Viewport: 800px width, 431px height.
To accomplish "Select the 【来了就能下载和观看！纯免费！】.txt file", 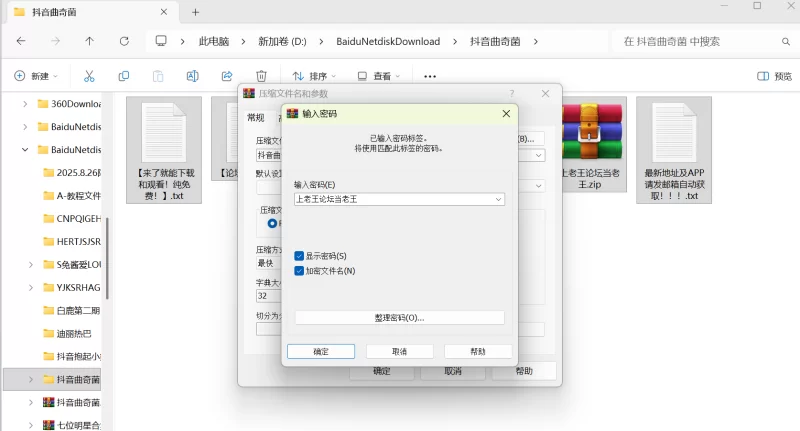I will coord(164,150).
